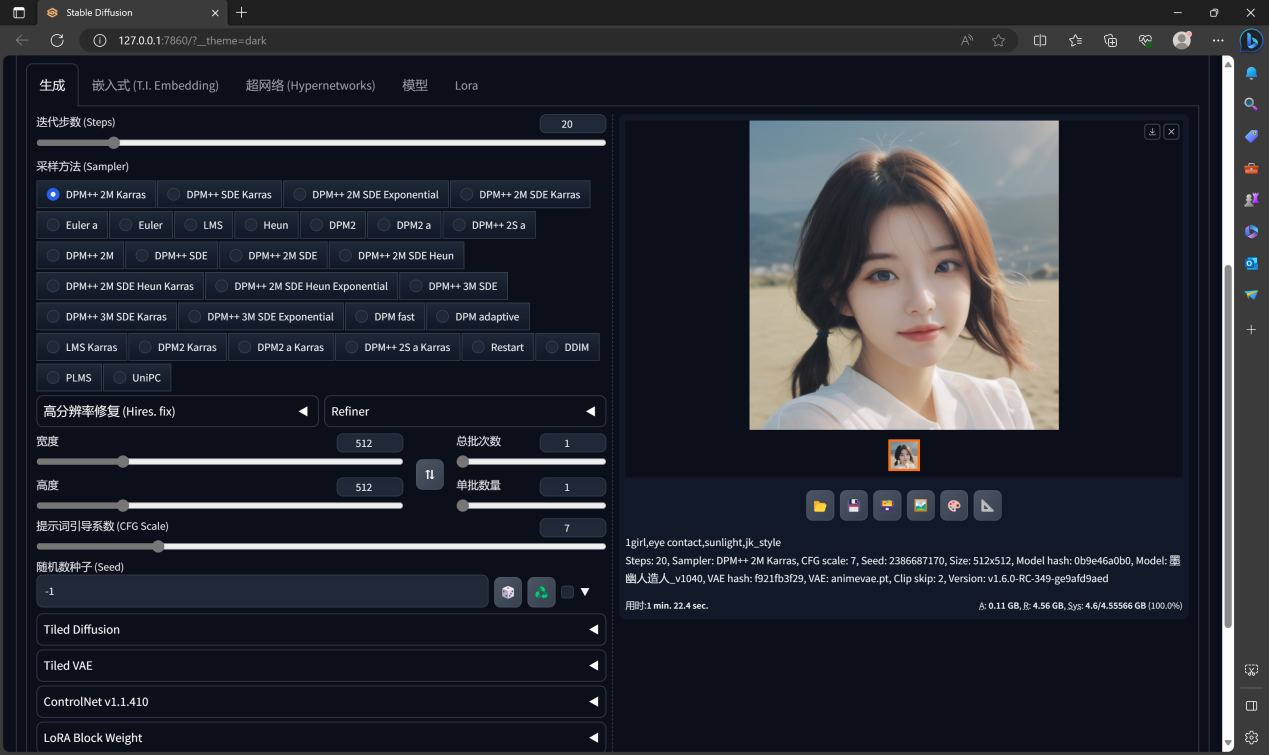
Task: Expand the Refiner panel
Action: click(464, 411)
